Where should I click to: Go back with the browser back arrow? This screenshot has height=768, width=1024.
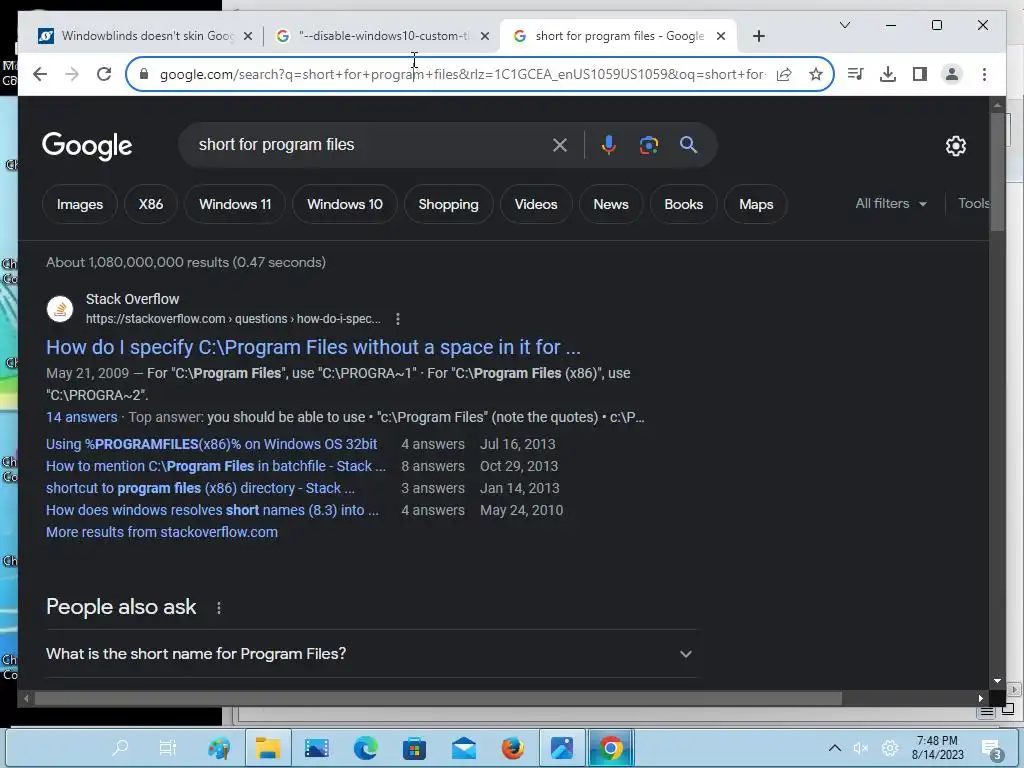click(x=40, y=74)
